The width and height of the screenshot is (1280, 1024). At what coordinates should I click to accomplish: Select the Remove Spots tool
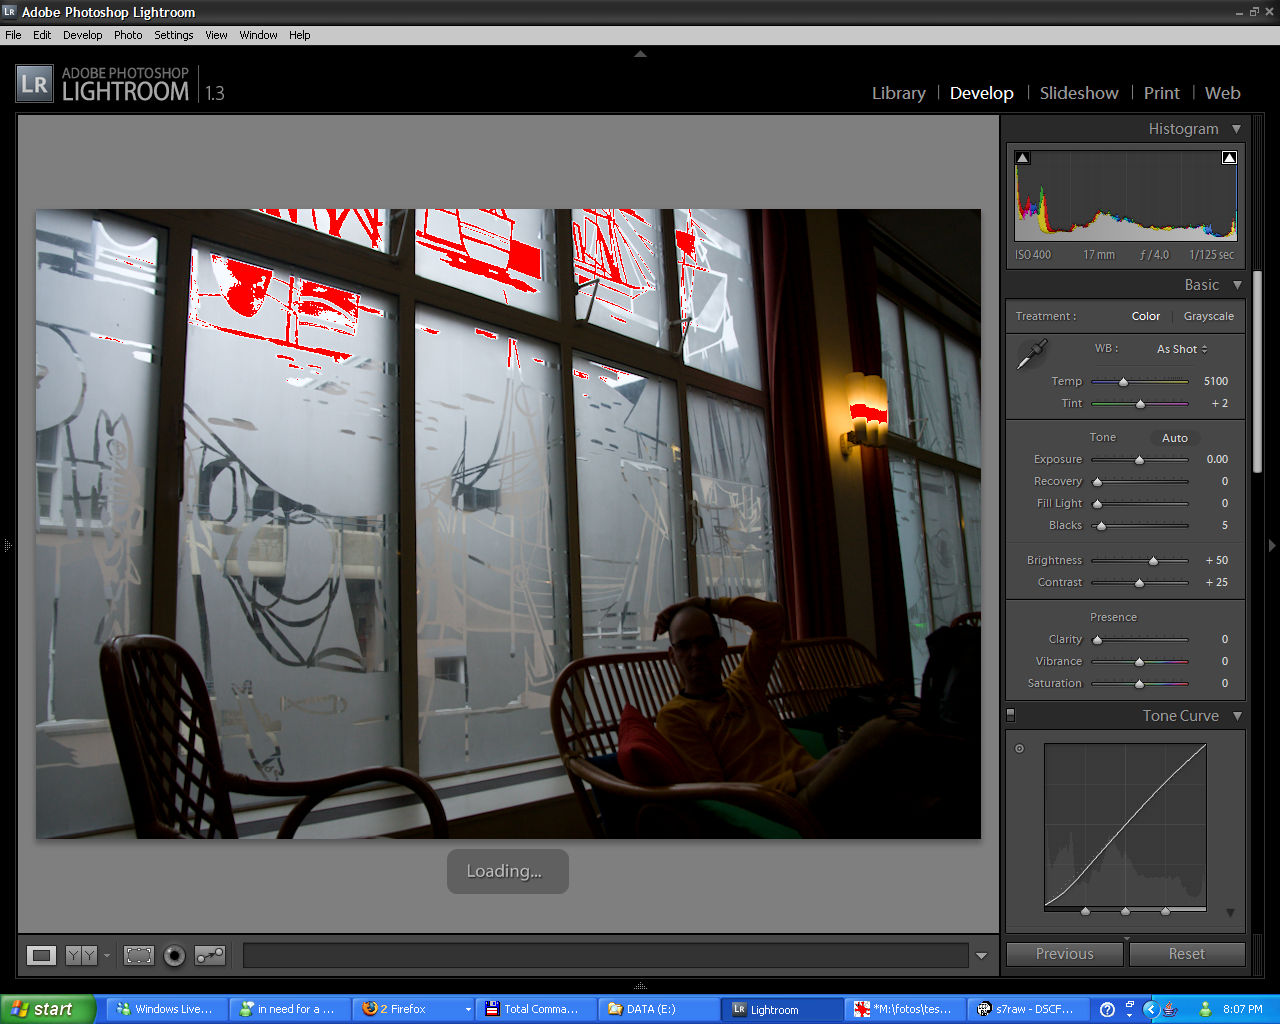coord(210,956)
